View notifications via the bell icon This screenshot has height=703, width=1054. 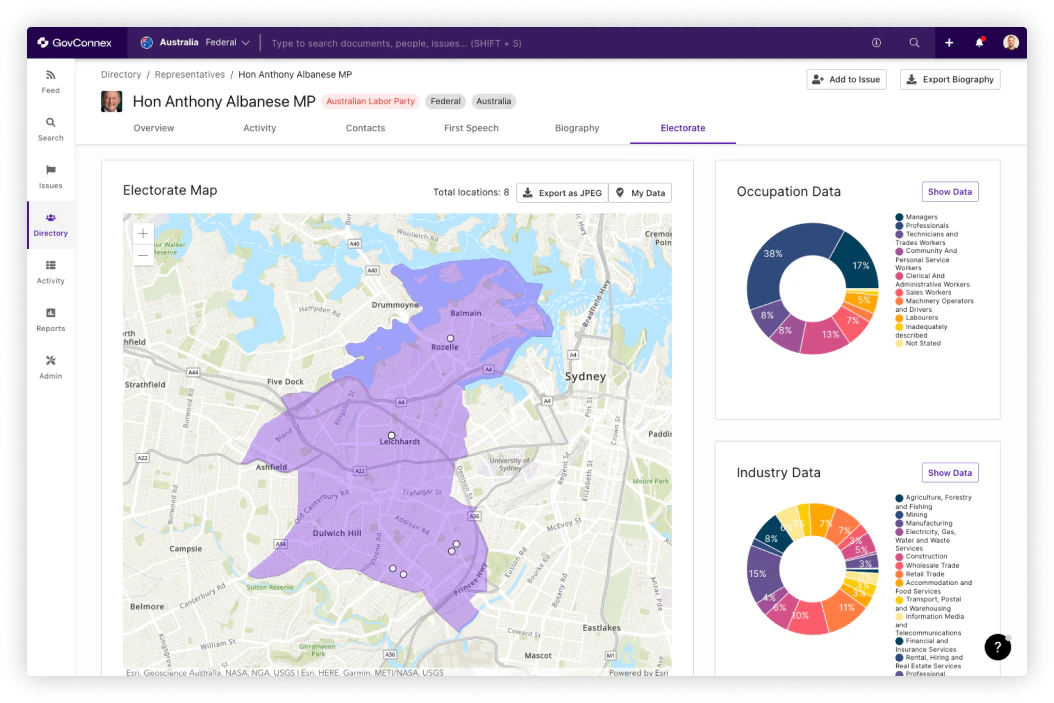pos(978,43)
